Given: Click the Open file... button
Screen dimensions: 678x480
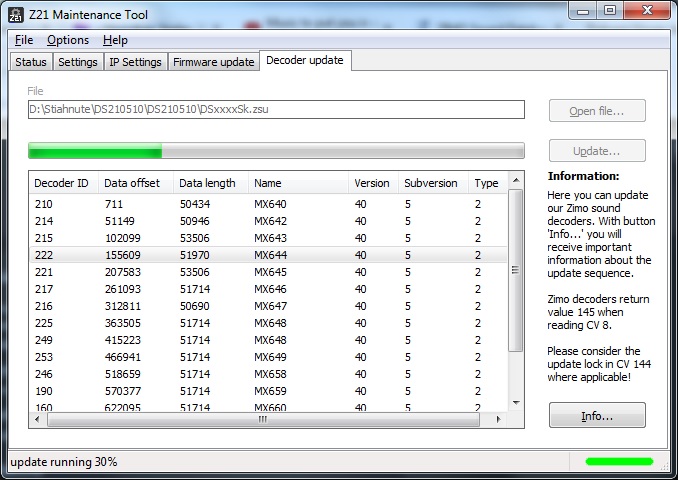Looking at the screenshot, I should coord(597,111).
